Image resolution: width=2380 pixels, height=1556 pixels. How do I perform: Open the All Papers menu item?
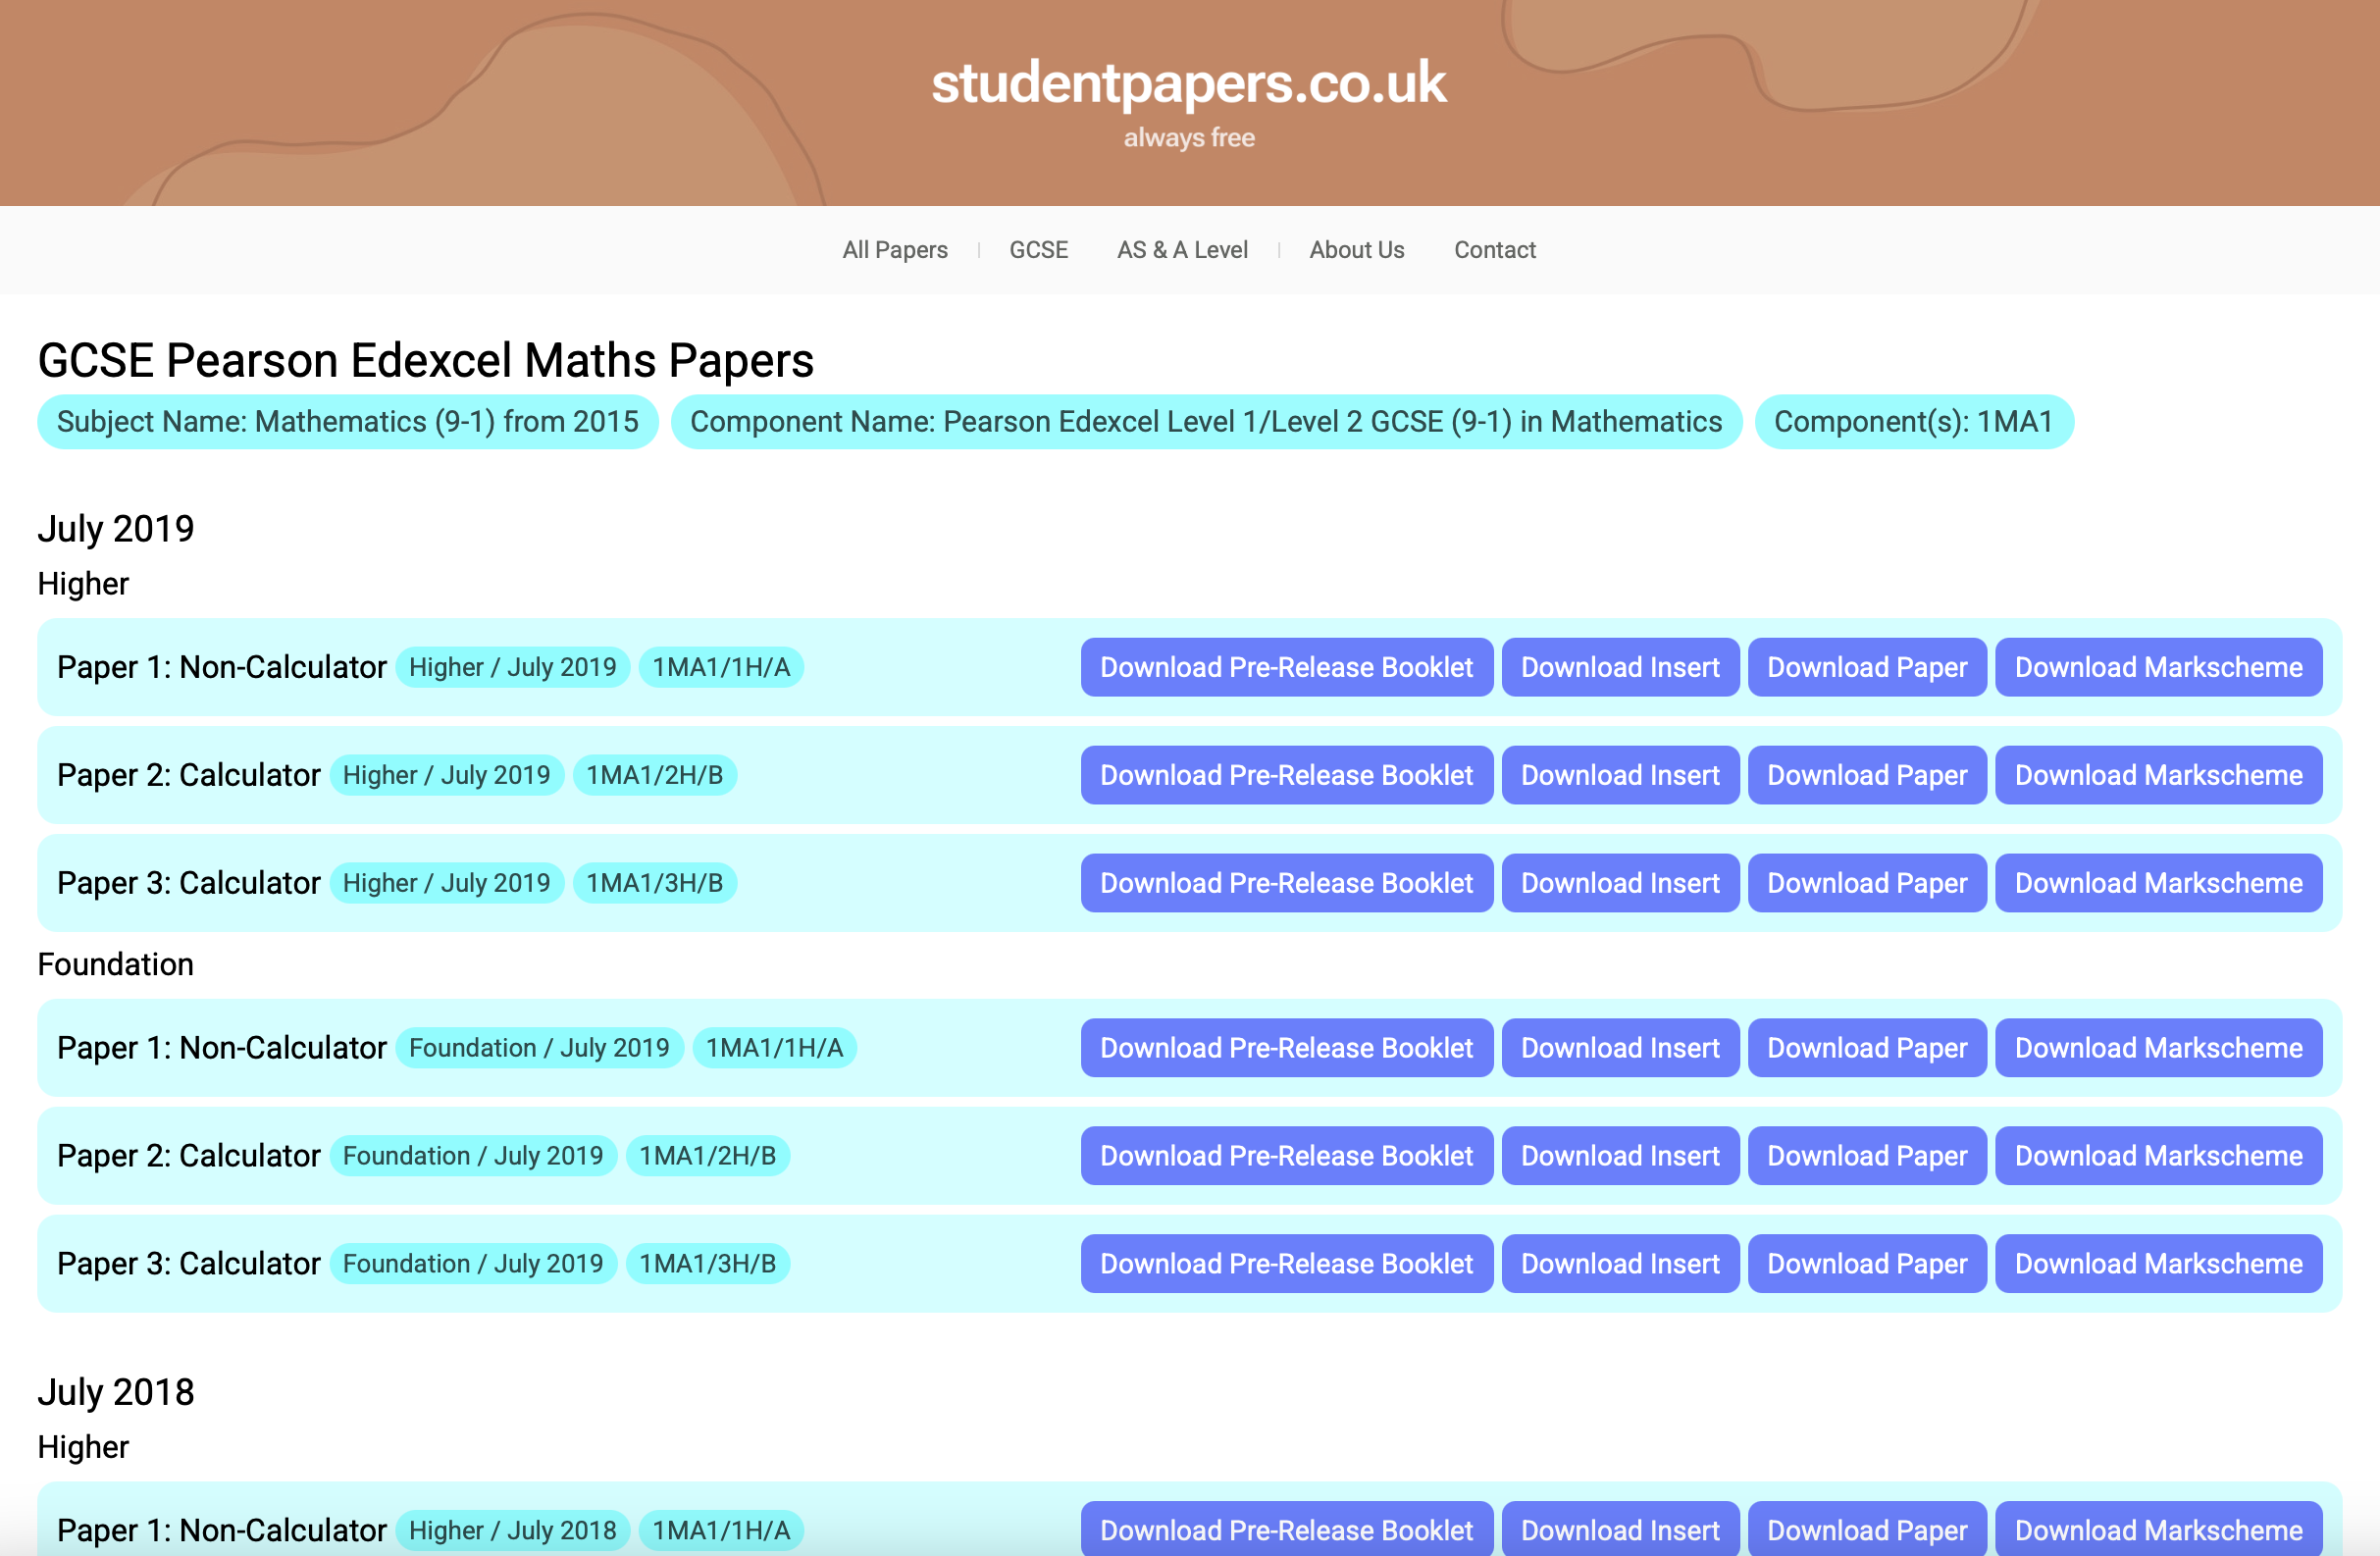tap(894, 250)
